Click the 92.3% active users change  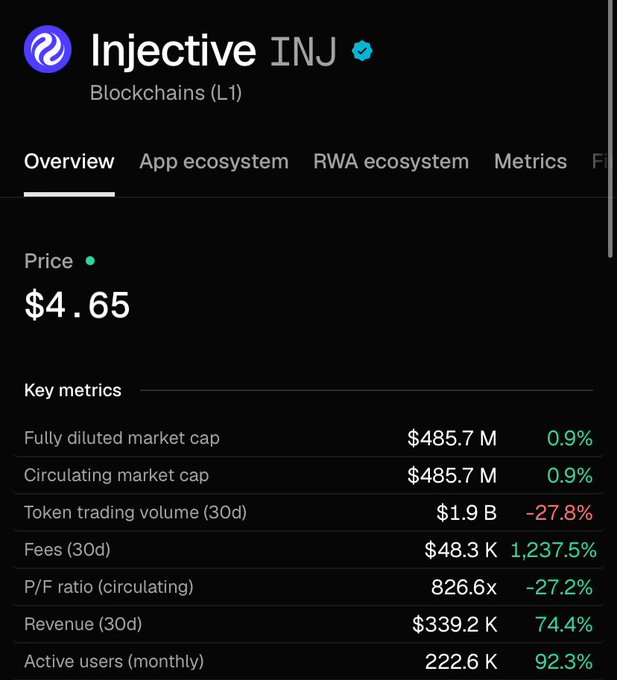564,662
